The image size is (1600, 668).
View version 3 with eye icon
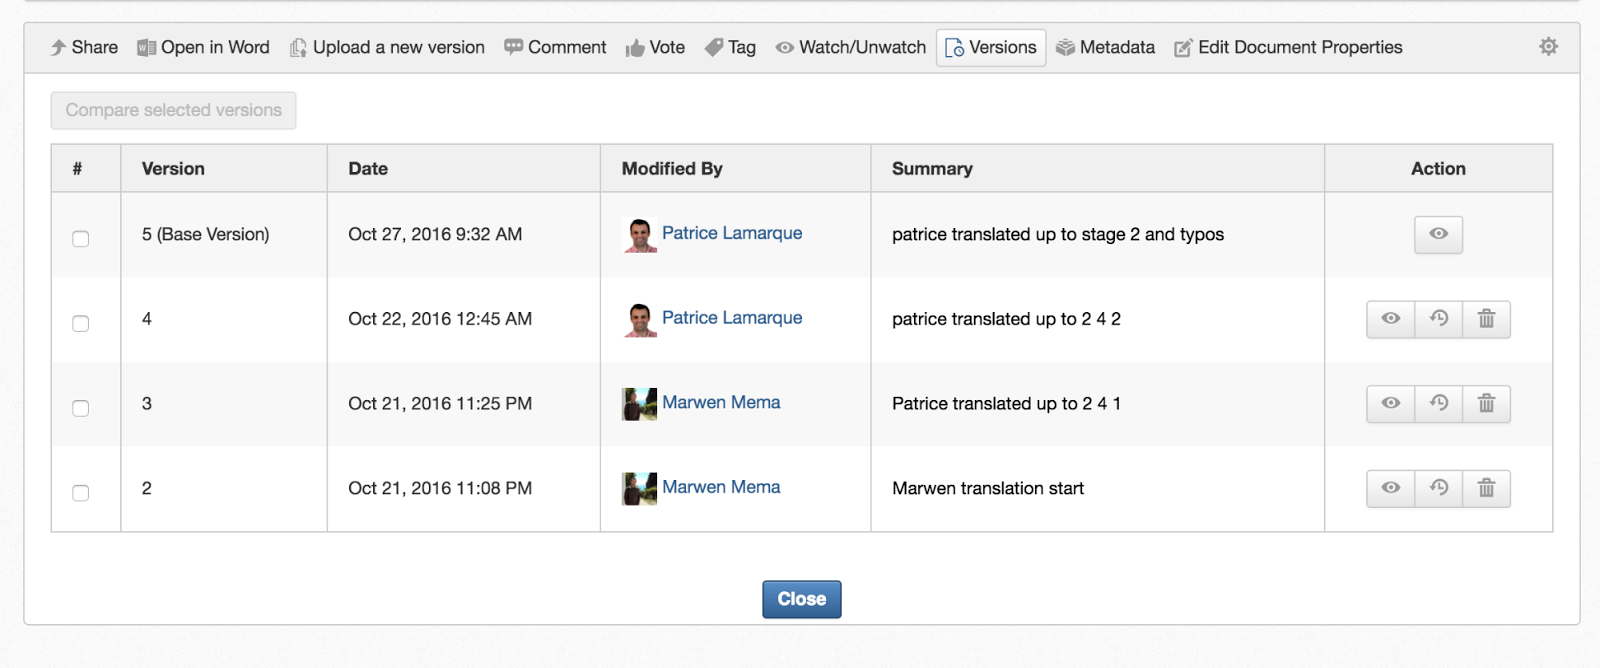click(x=1391, y=403)
